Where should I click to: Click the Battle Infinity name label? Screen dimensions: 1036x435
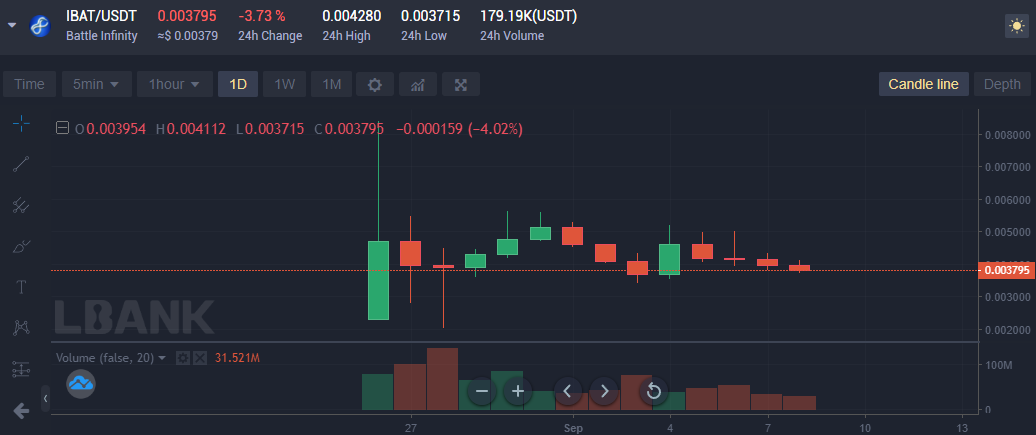point(102,36)
